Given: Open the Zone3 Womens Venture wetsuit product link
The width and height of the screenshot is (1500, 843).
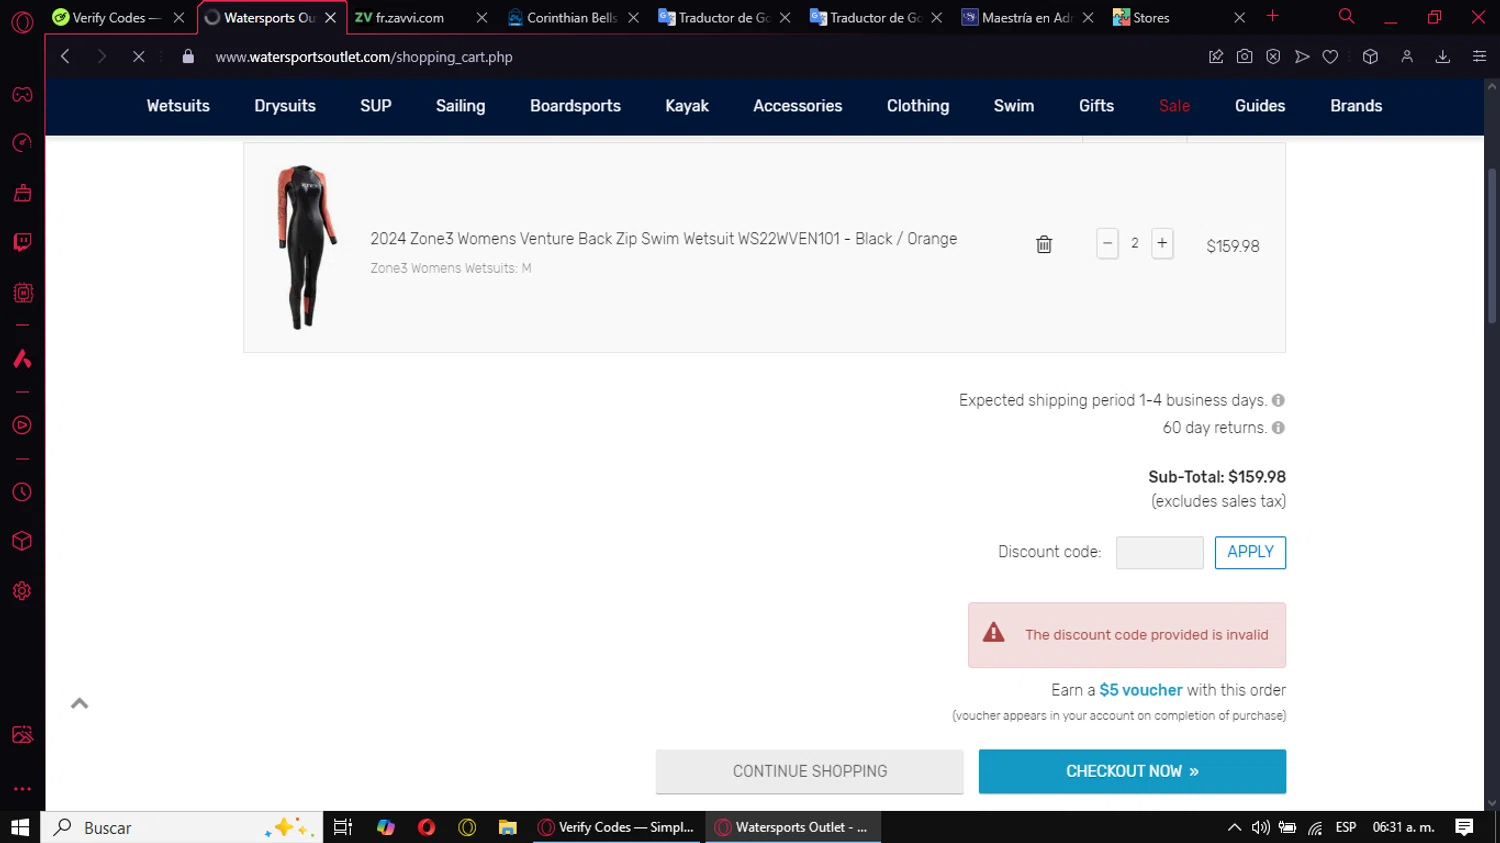Looking at the screenshot, I should point(664,239).
